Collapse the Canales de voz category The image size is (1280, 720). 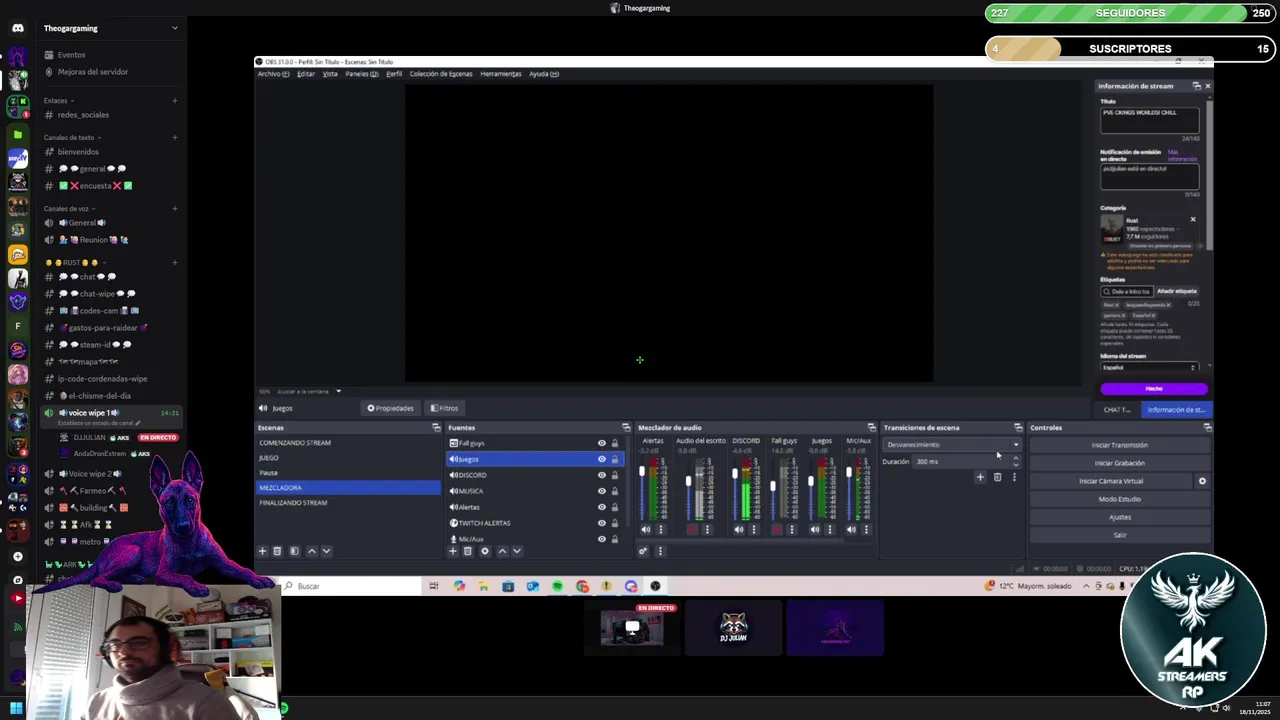coord(68,208)
